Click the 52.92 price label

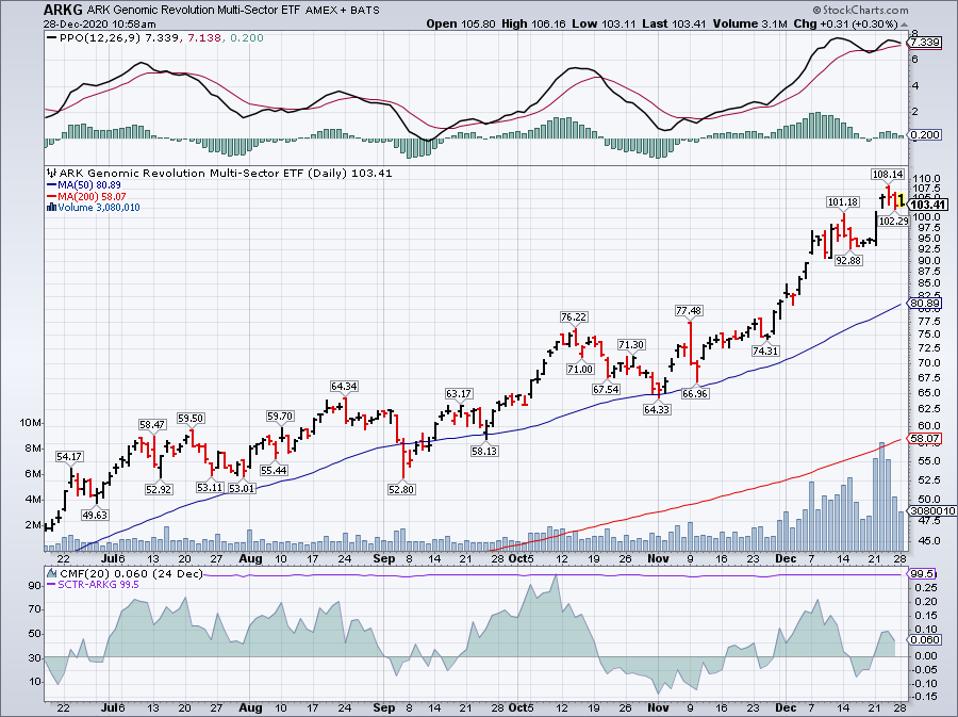click(158, 489)
